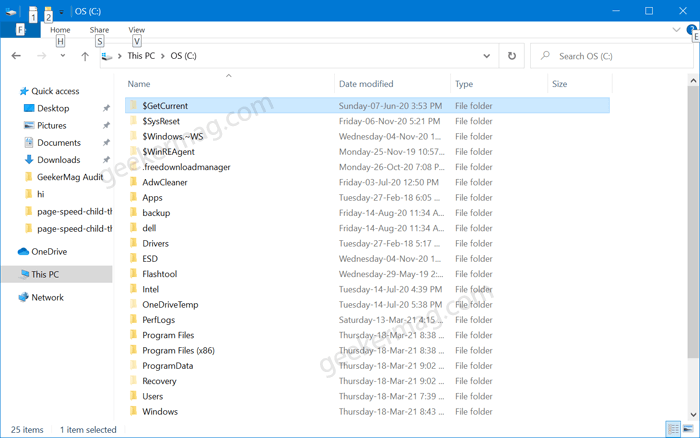Click the Downloads arrow icon in sidebar
Viewport: 700px width, 438px height.
[29, 159]
